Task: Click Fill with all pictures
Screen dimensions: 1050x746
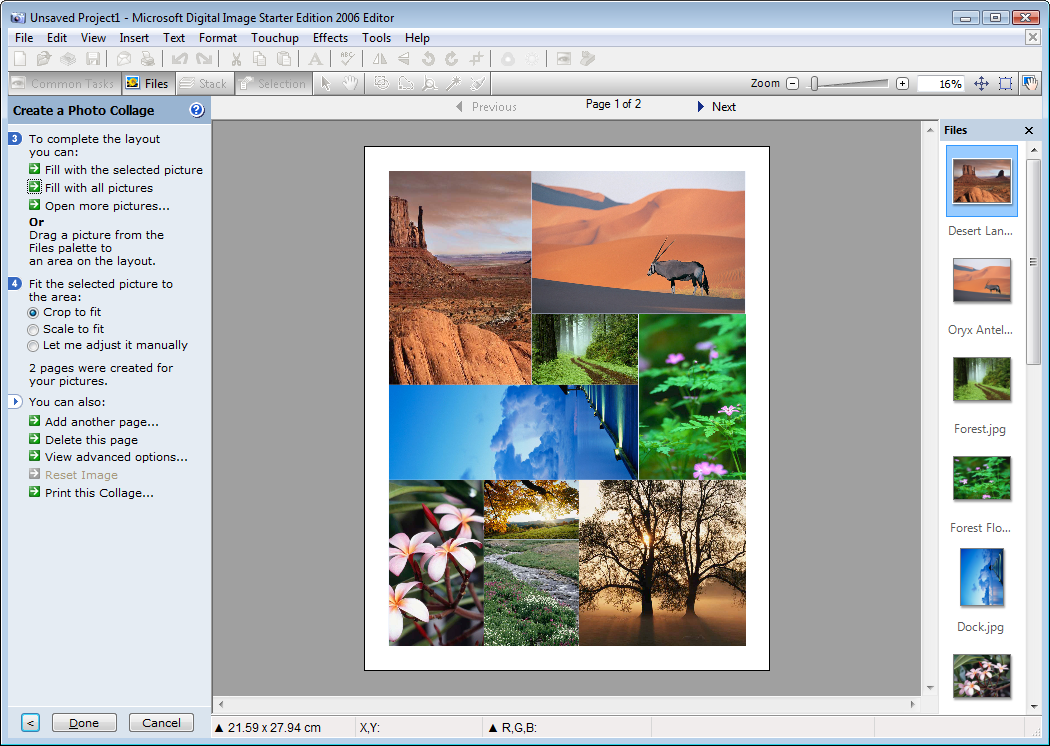Action: [98, 188]
